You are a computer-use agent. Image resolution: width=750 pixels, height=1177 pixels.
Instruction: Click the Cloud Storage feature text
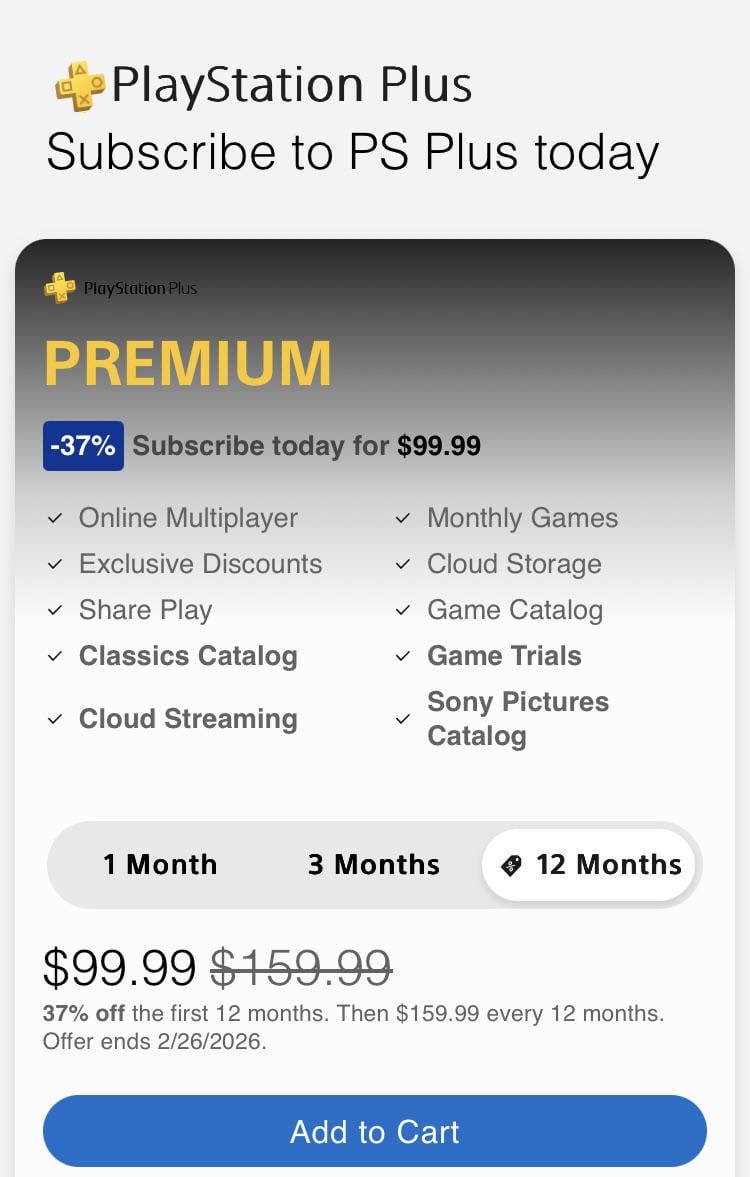point(514,564)
